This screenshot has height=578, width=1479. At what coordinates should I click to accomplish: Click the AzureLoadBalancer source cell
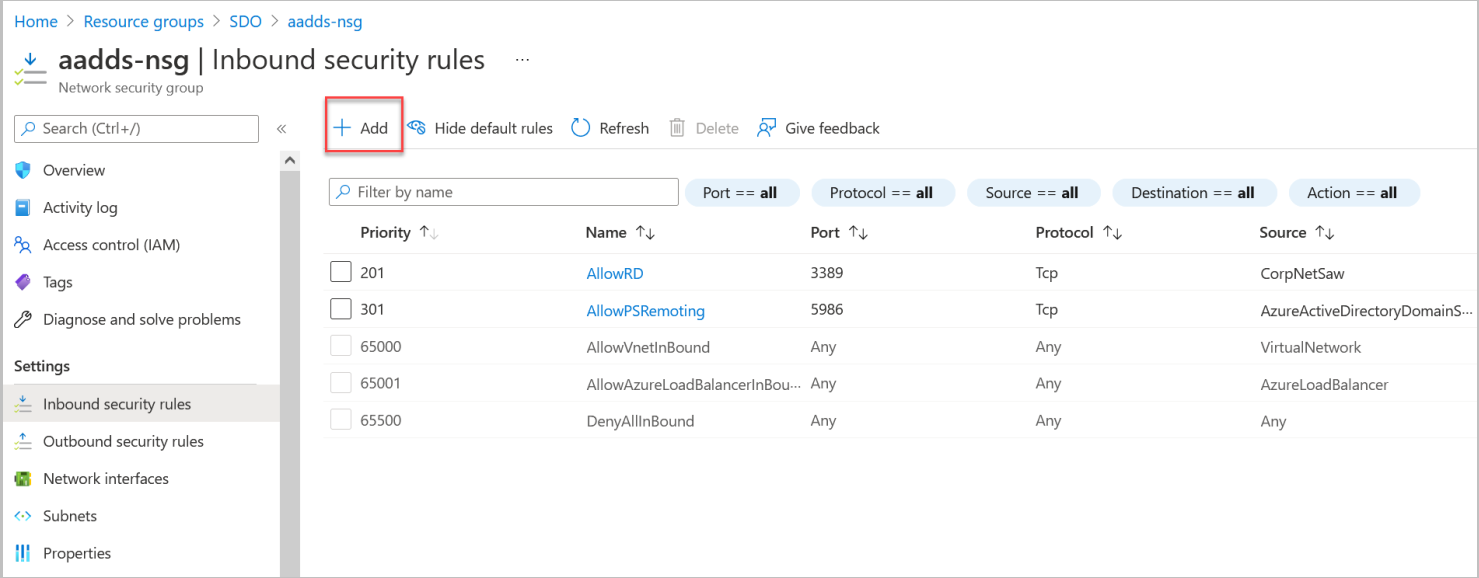point(1324,385)
